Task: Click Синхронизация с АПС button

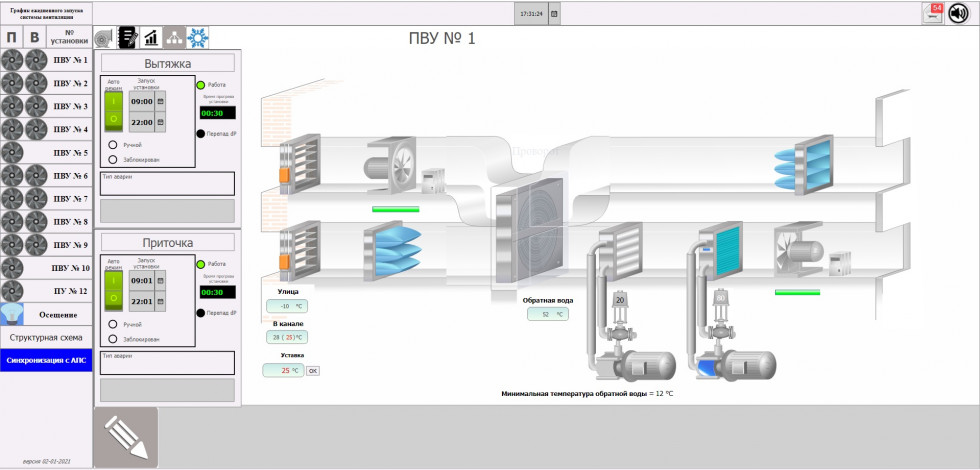Action: pyautogui.click(x=46, y=361)
